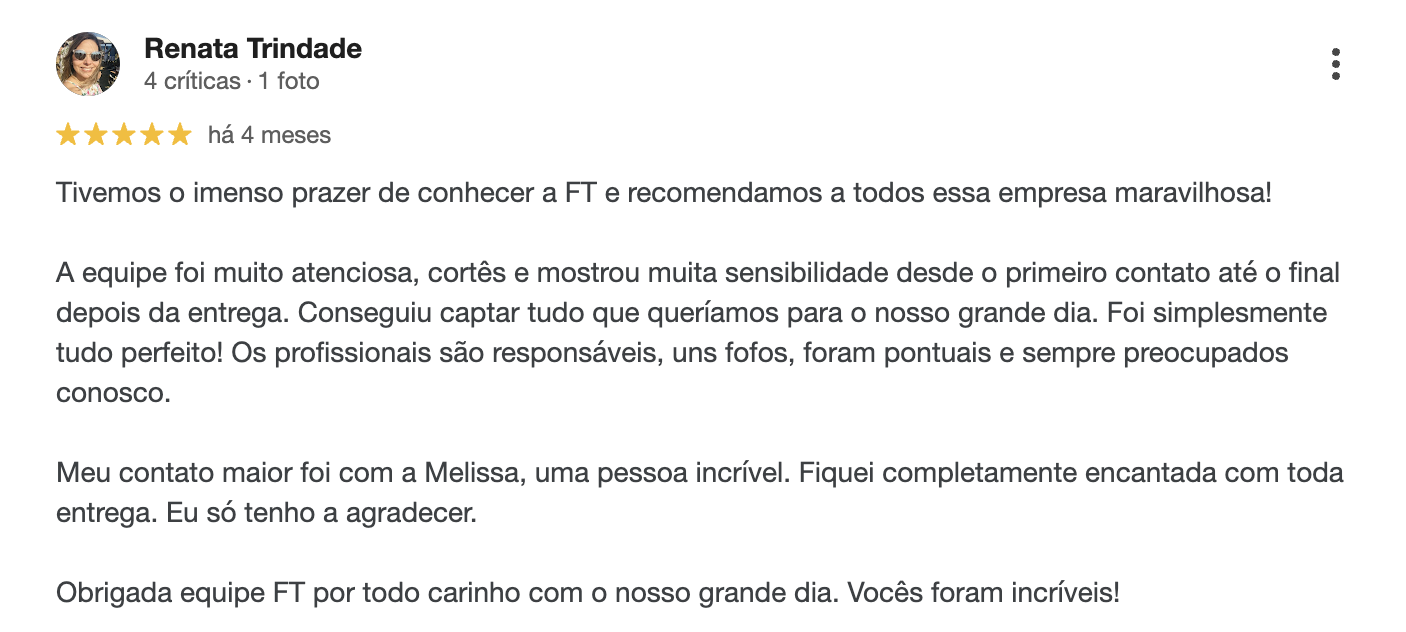1406x632 pixels.
Task: Click the first yellow rating star
Action: click(x=68, y=135)
